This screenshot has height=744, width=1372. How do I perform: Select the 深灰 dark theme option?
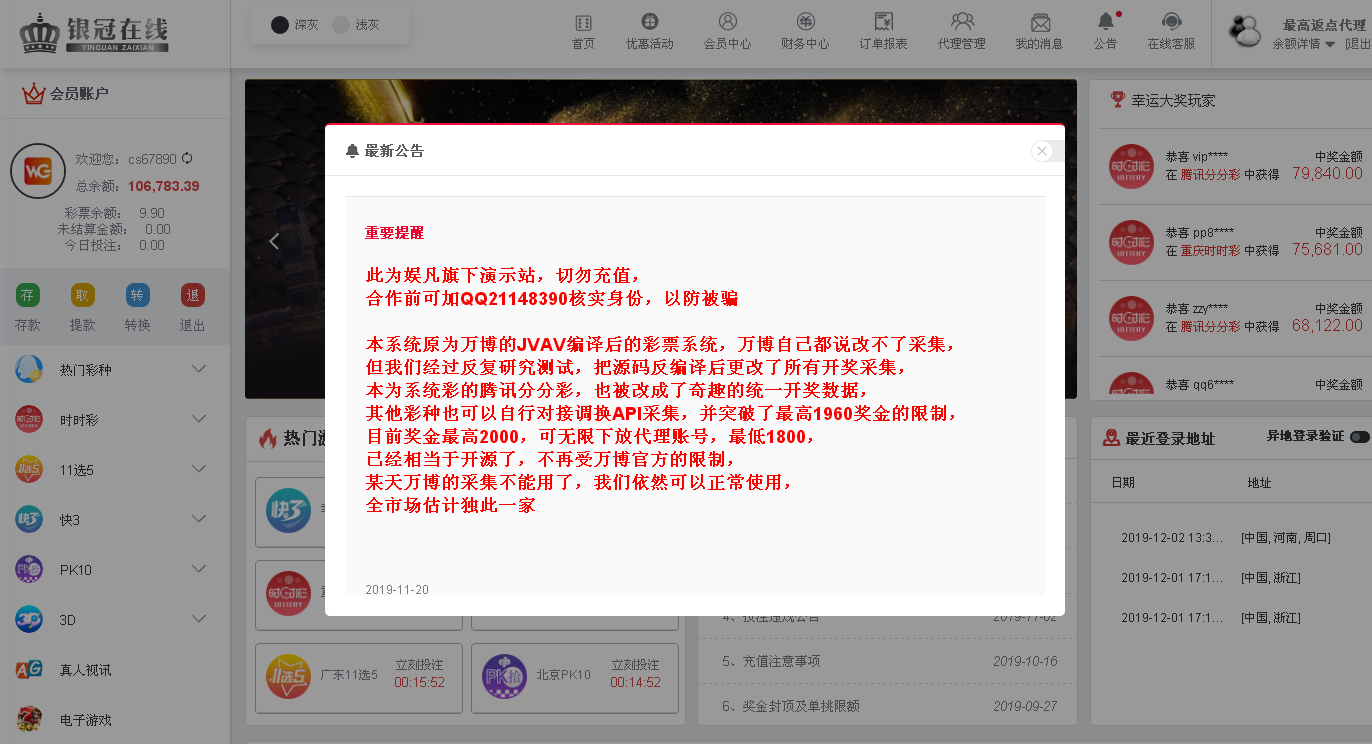tap(295, 25)
